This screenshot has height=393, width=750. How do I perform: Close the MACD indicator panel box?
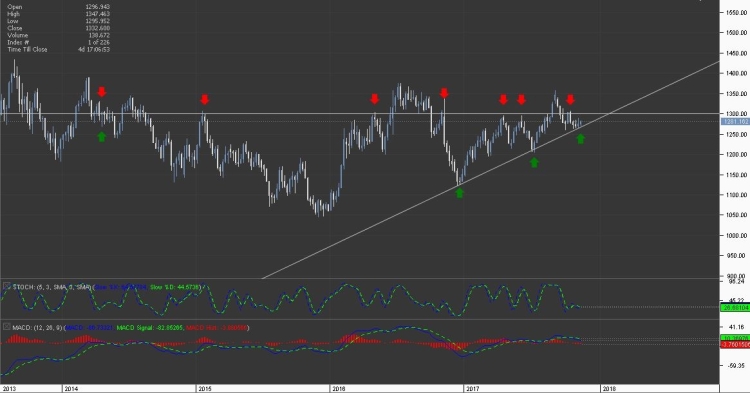click(x=7, y=327)
